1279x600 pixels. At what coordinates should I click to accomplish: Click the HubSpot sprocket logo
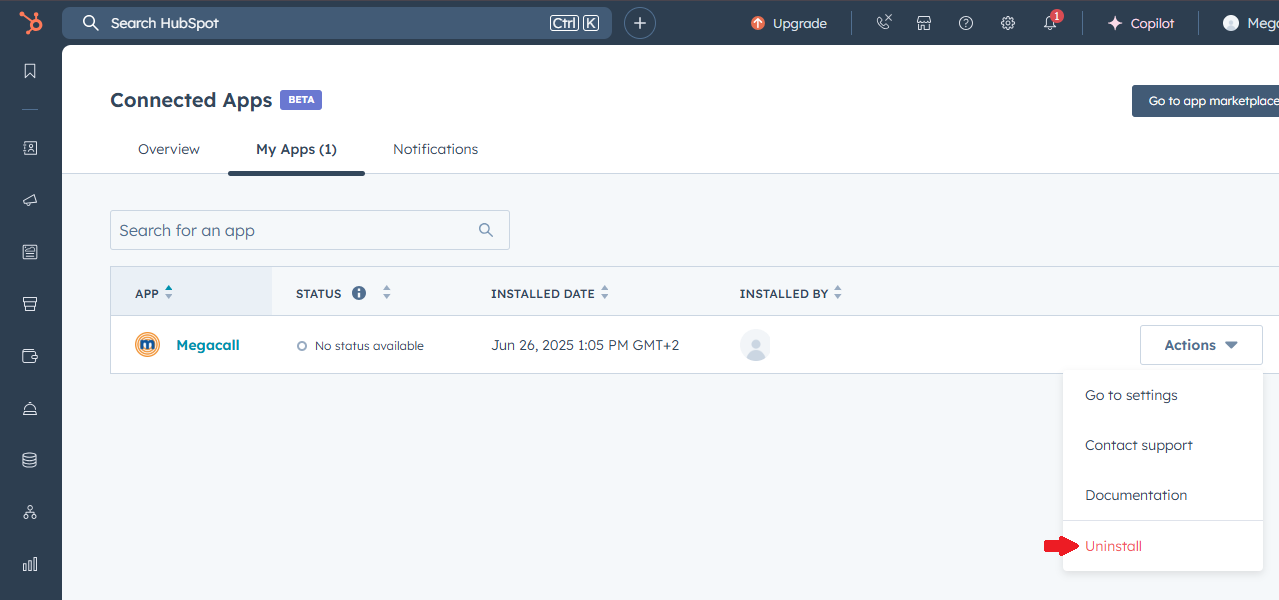pyautogui.click(x=30, y=22)
